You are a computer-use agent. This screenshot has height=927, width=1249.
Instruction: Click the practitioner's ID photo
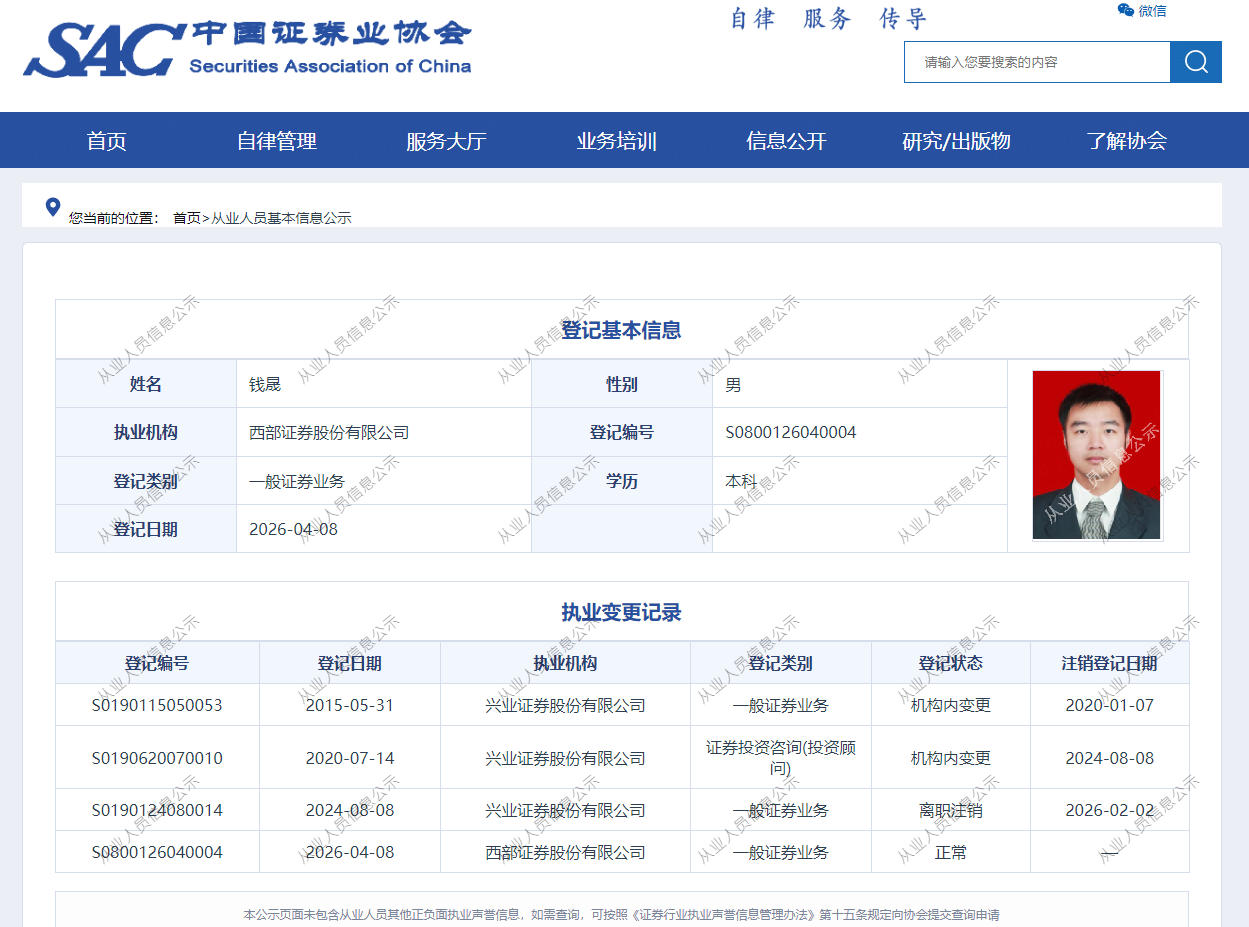(x=1096, y=455)
